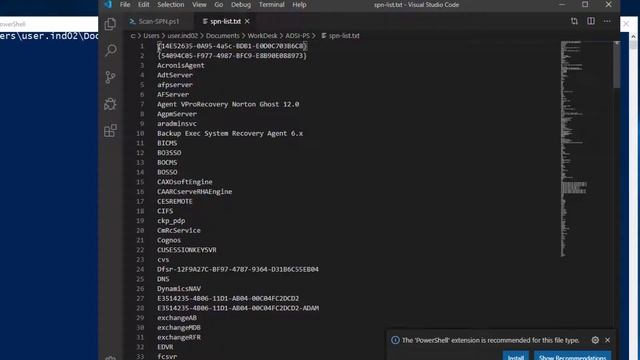Open the More Actions ellipsis menu
The height and width of the screenshot is (360, 640).
(607, 21)
